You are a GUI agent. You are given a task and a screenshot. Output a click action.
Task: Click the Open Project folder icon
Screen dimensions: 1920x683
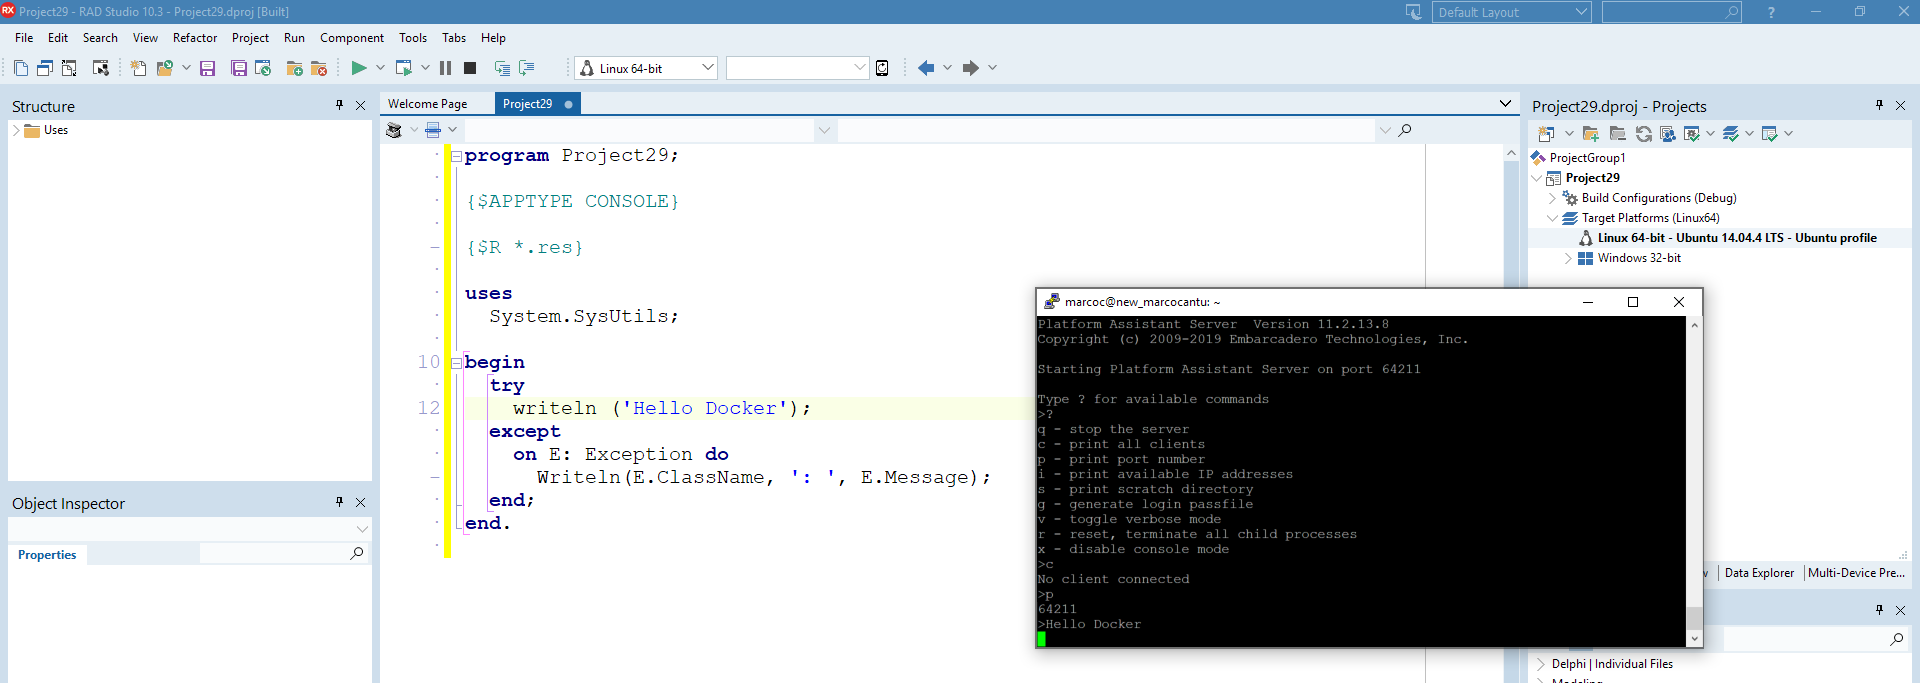(165, 68)
